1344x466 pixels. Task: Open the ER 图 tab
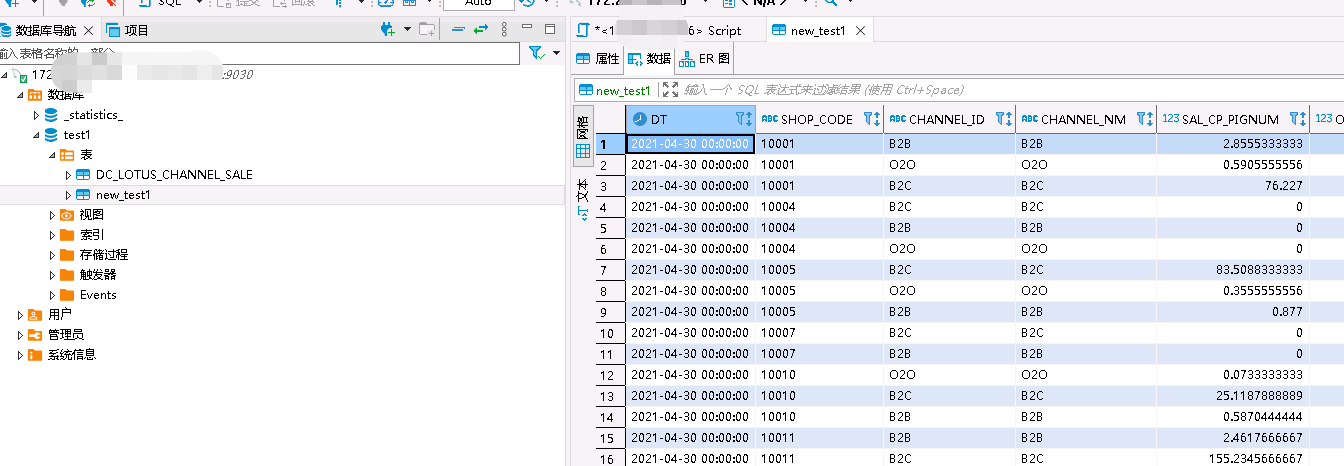click(x=707, y=59)
